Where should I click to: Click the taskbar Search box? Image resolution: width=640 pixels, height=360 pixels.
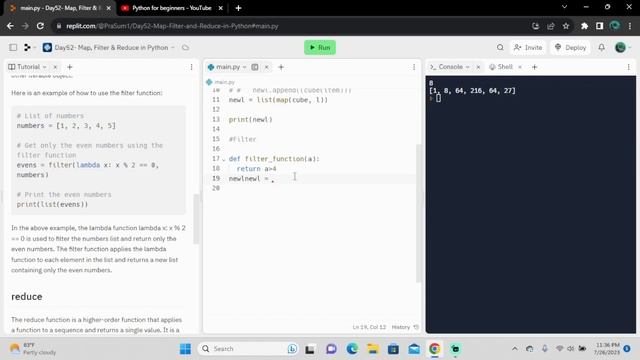(249, 349)
